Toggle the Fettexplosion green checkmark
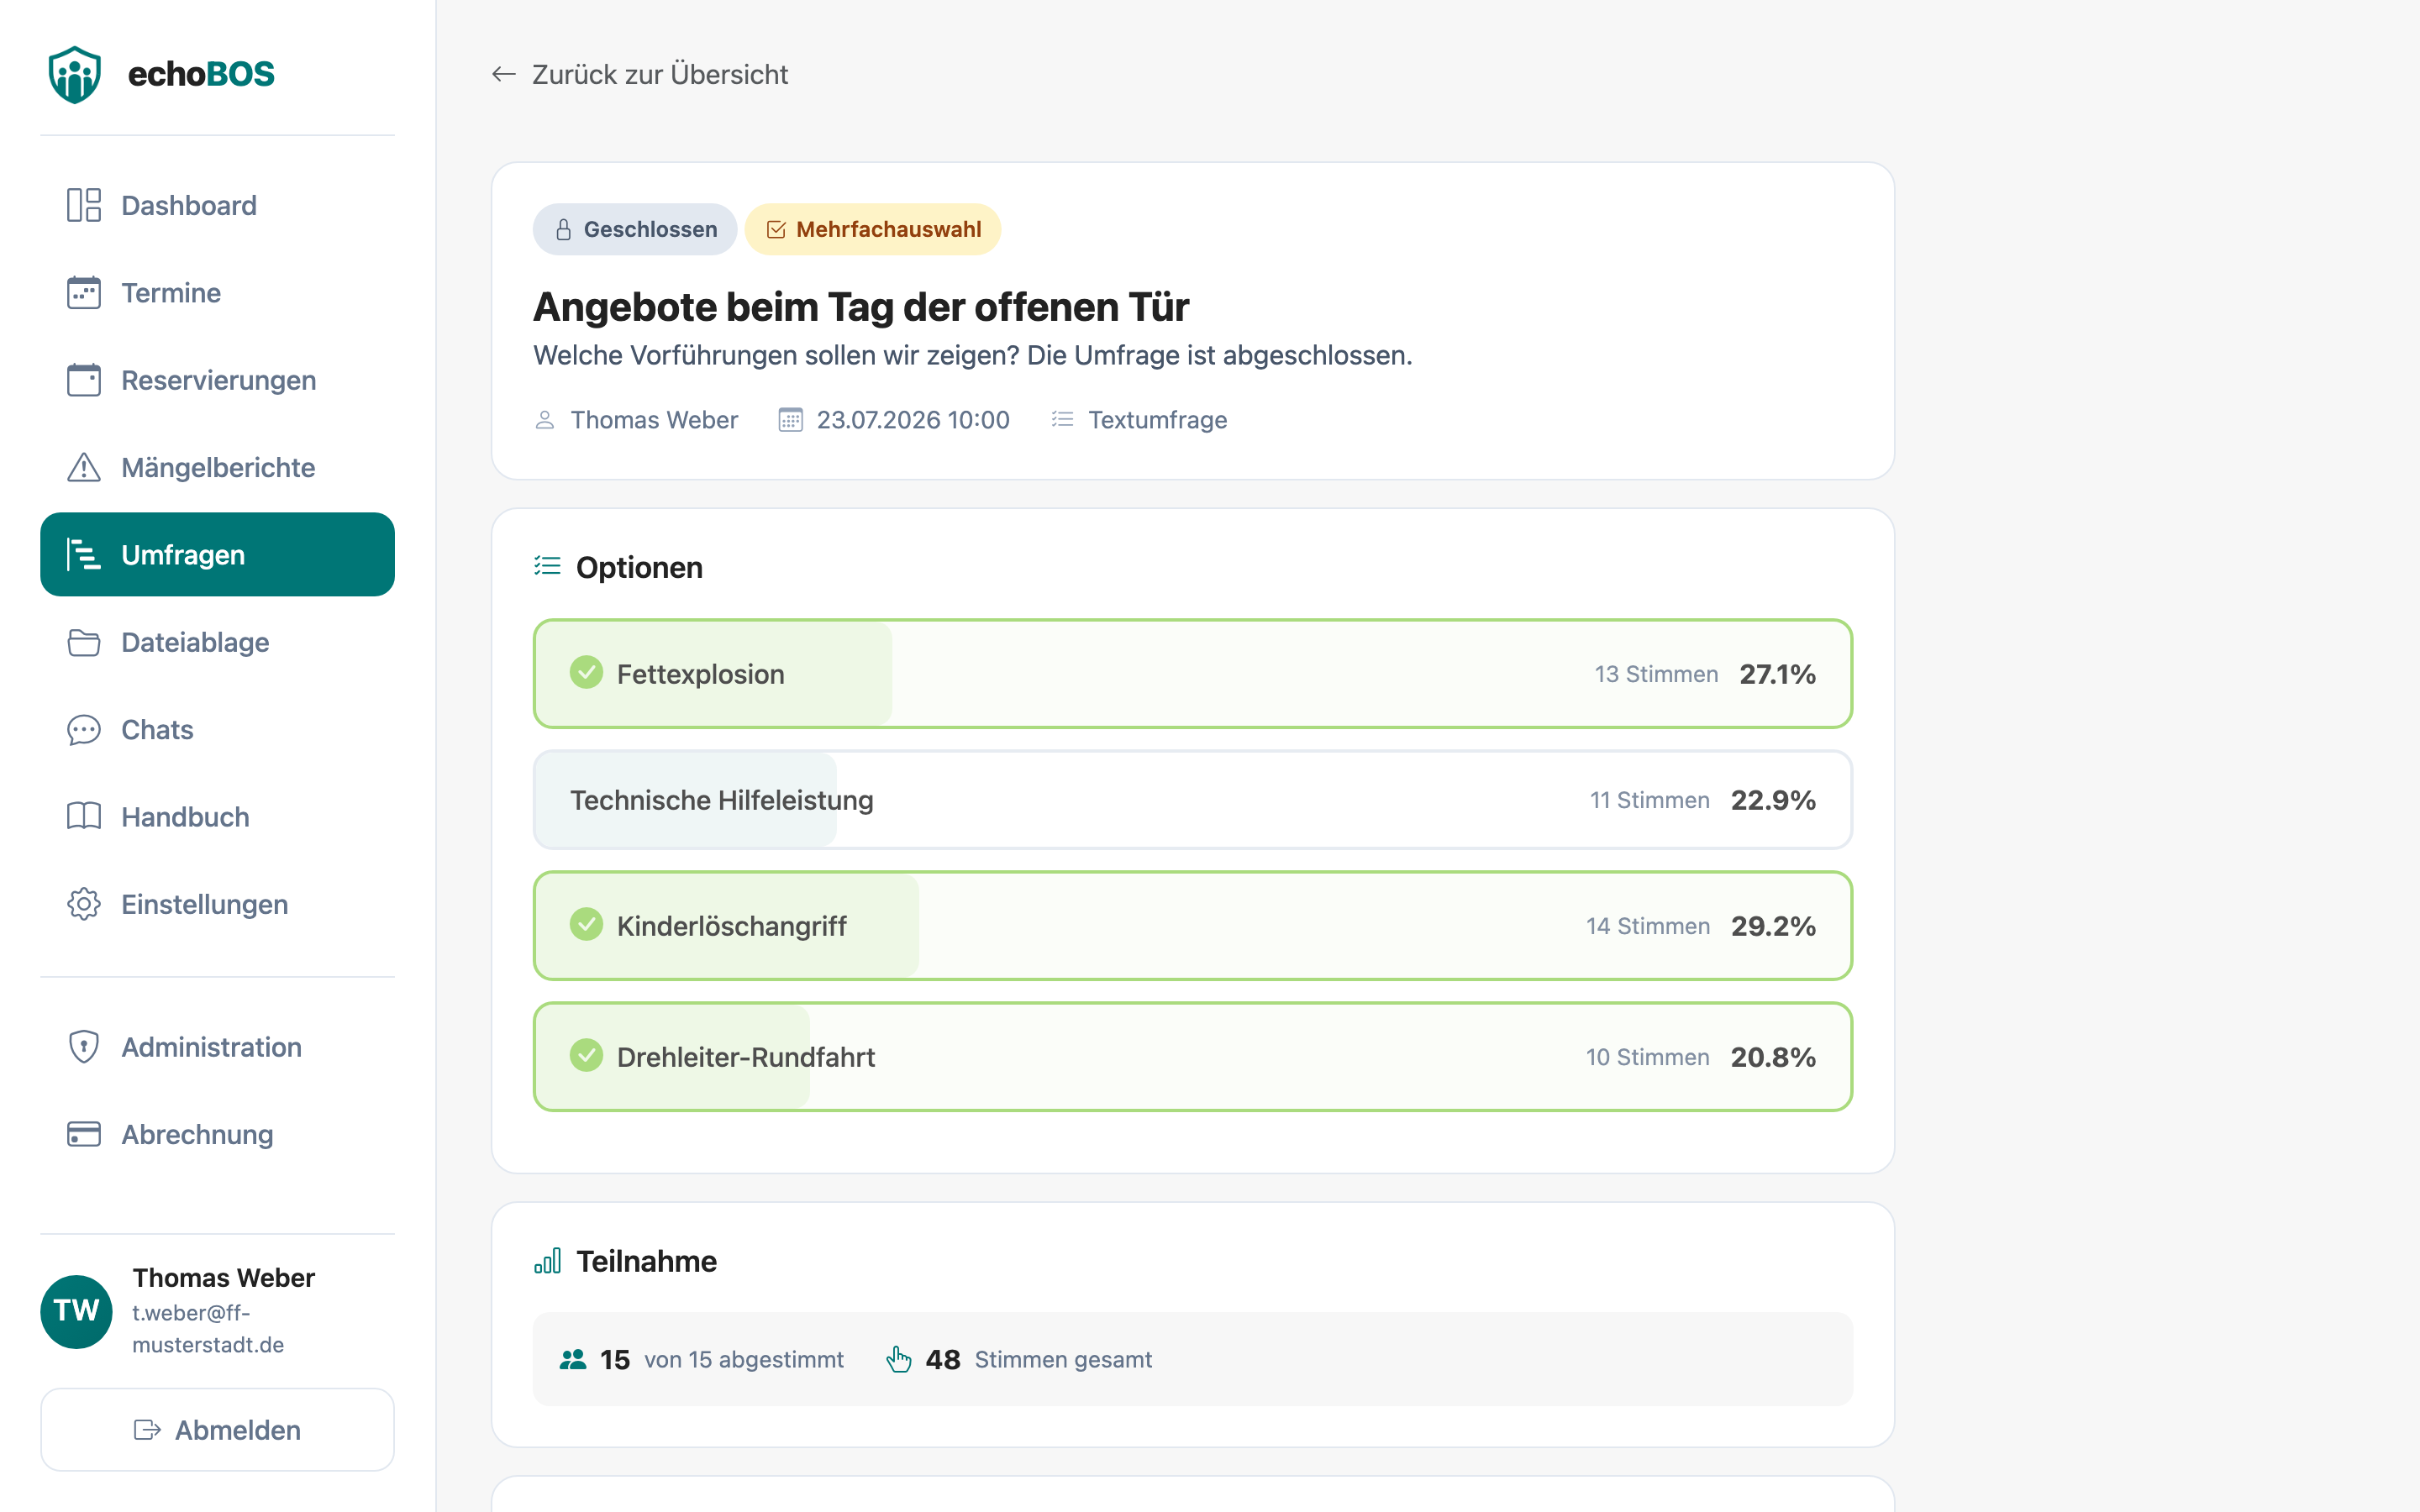This screenshot has height=1512, width=2420. point(587,673)
